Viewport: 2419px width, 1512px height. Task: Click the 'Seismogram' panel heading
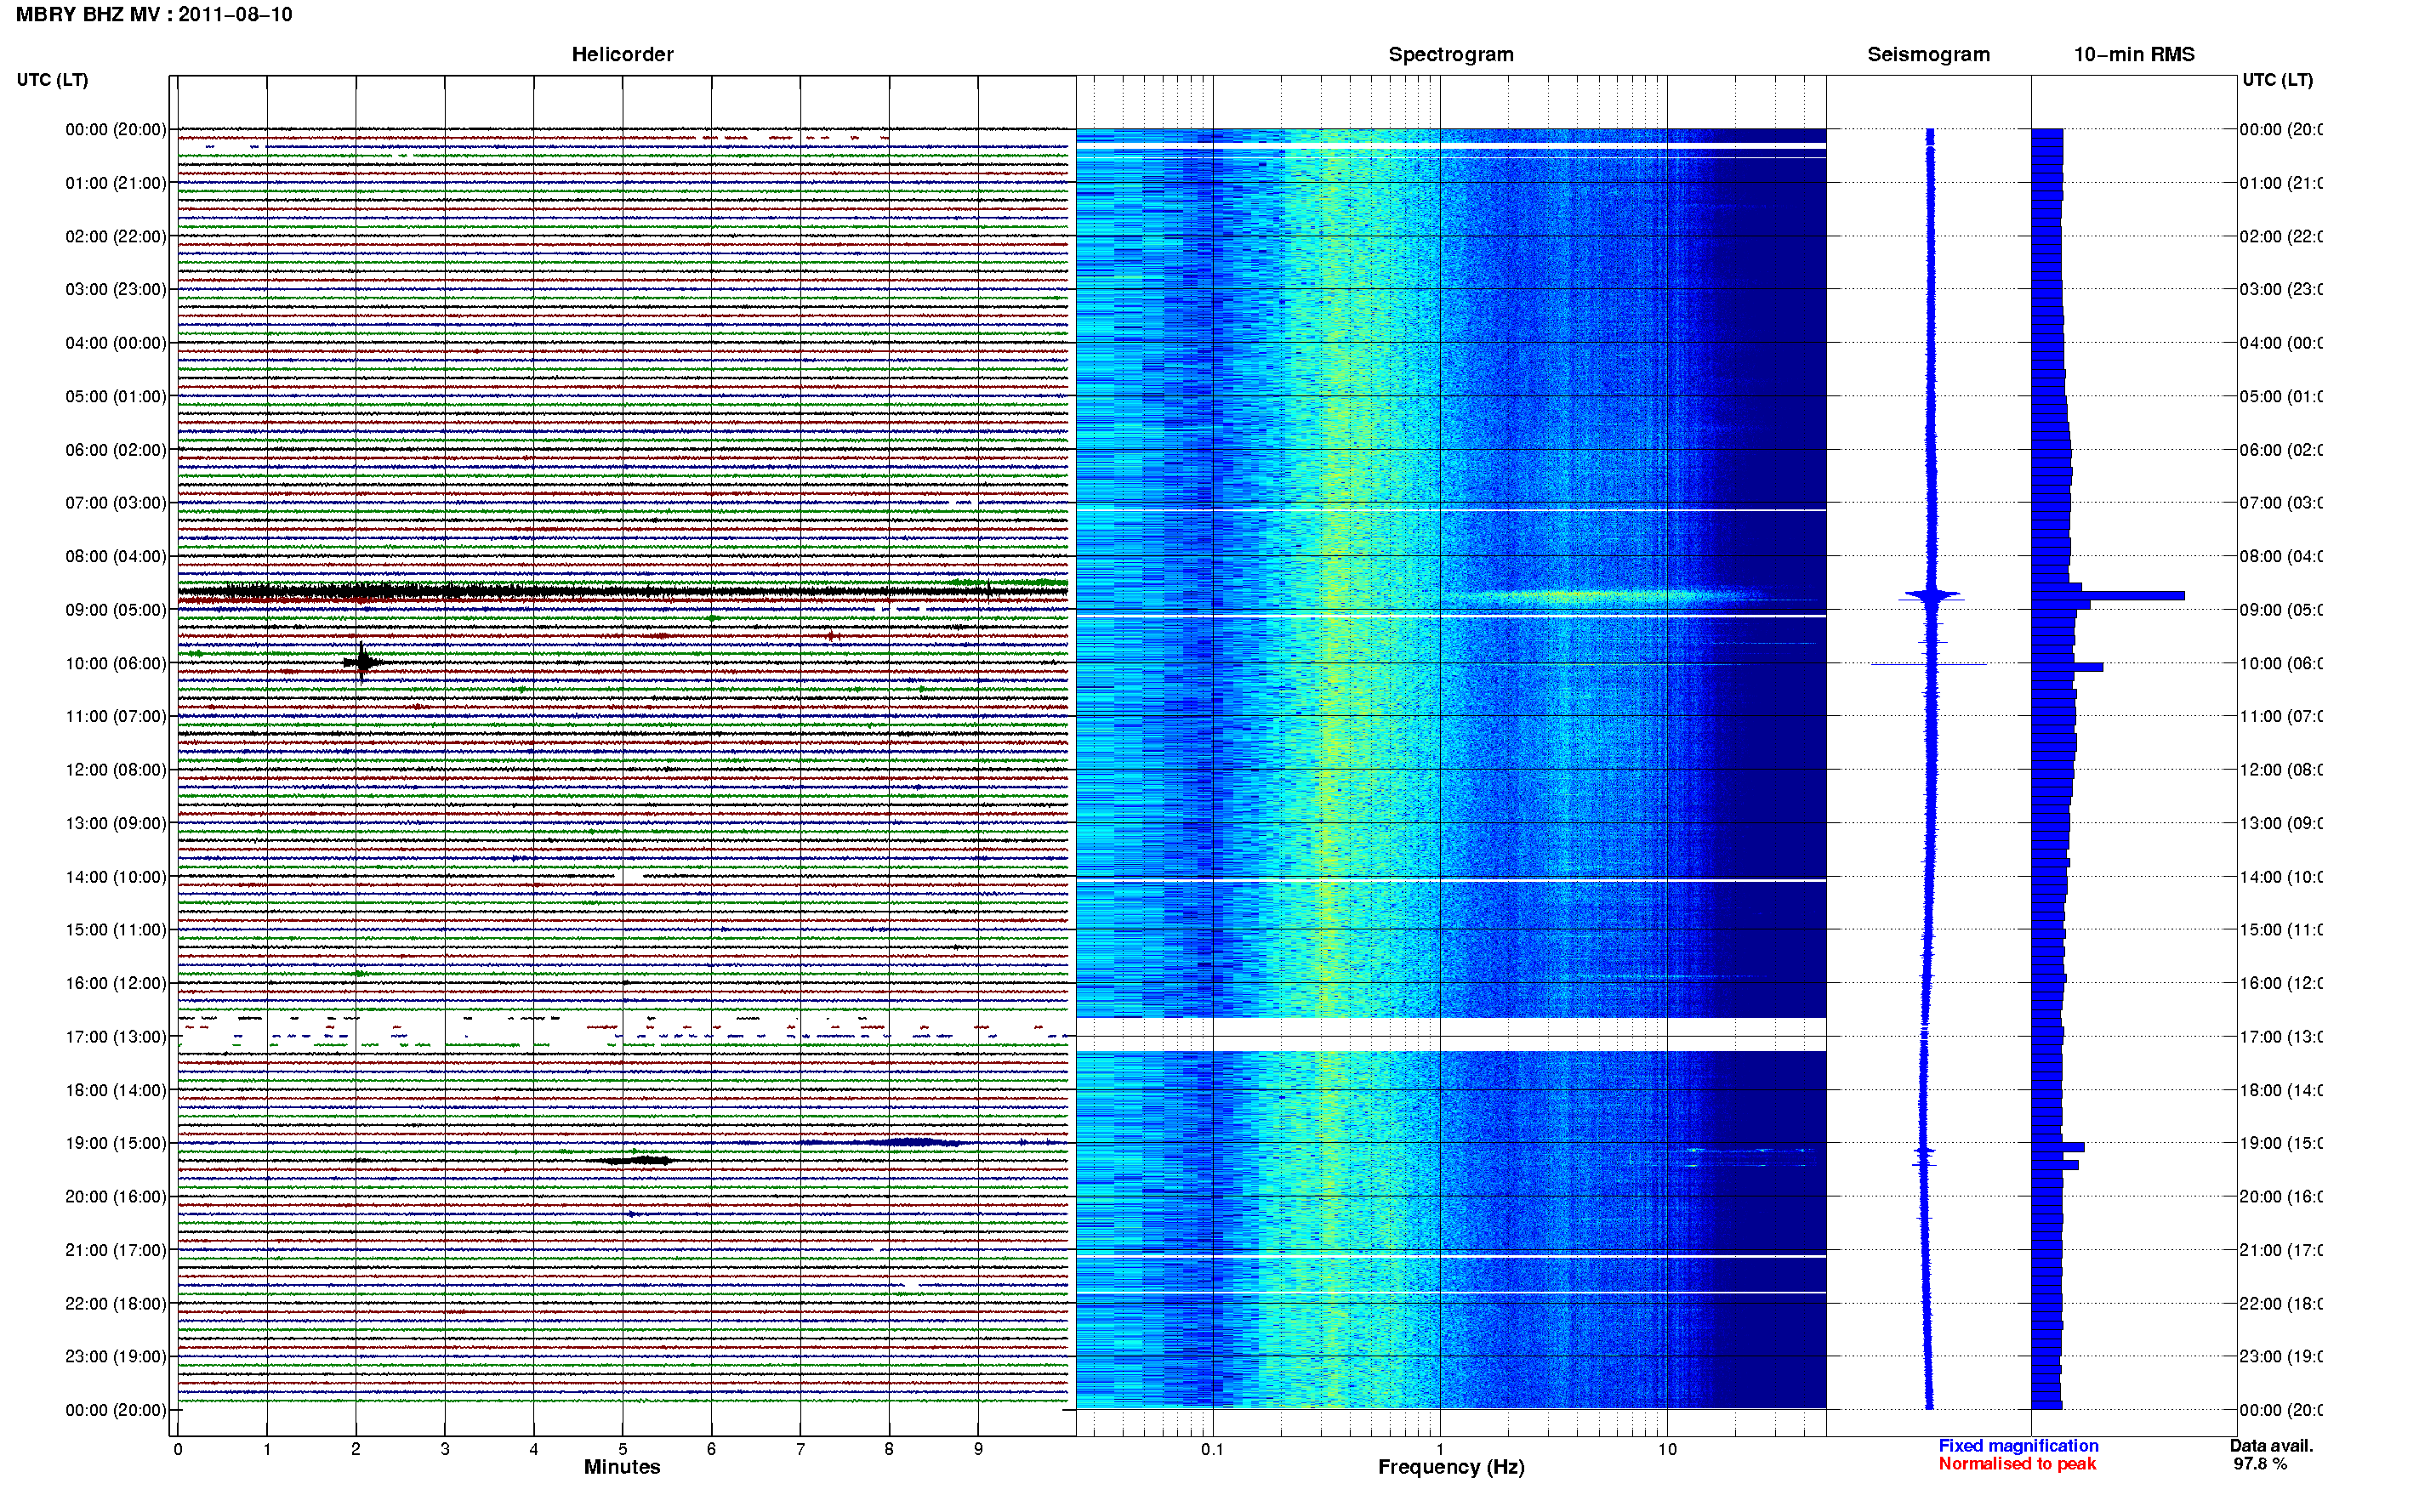pos(1928,55)
